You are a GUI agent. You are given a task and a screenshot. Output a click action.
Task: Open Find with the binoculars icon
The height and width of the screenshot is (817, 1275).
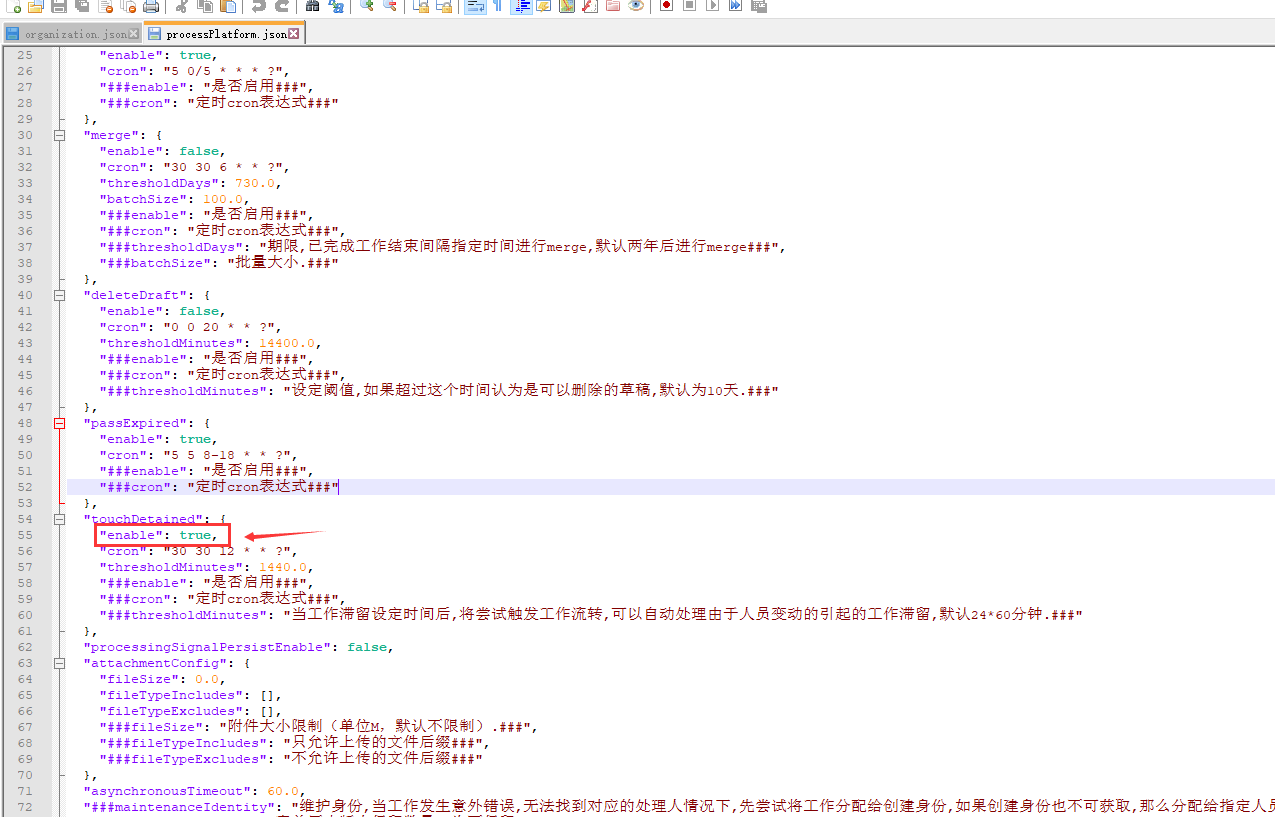[312, 6]
